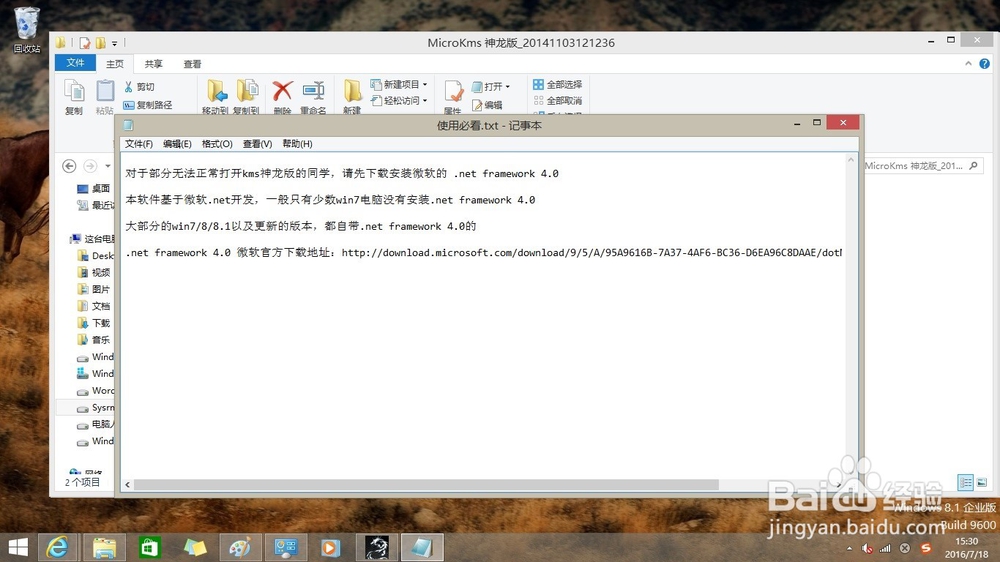This screenshot has height=562, width=1000.
Task: Select Videos (视频) in navigation pane
Action: coord(94,272)
